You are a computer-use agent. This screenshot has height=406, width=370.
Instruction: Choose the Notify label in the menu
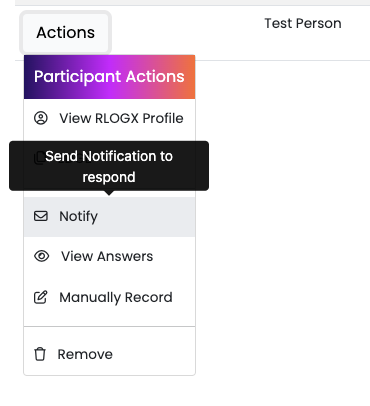click(79, 216)
